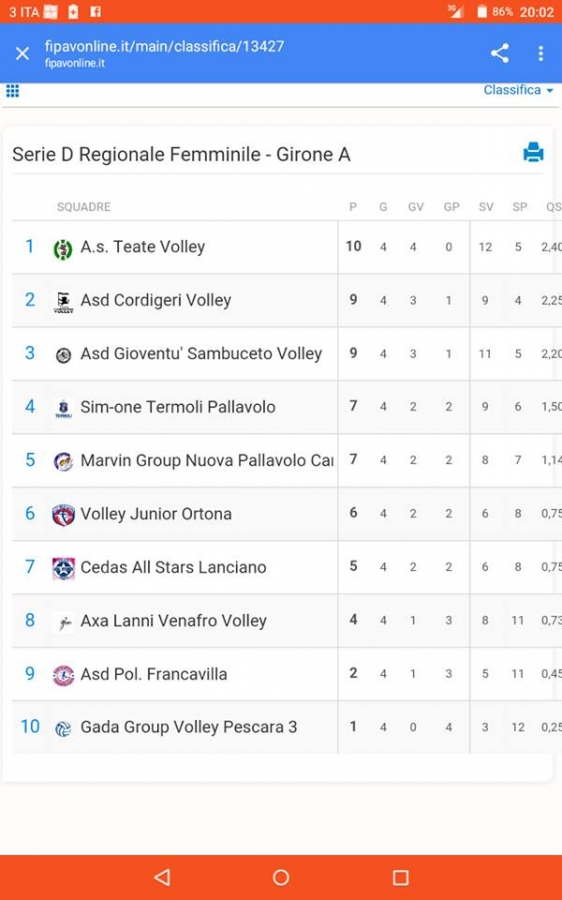Tap the Android back navigation button

162,876
